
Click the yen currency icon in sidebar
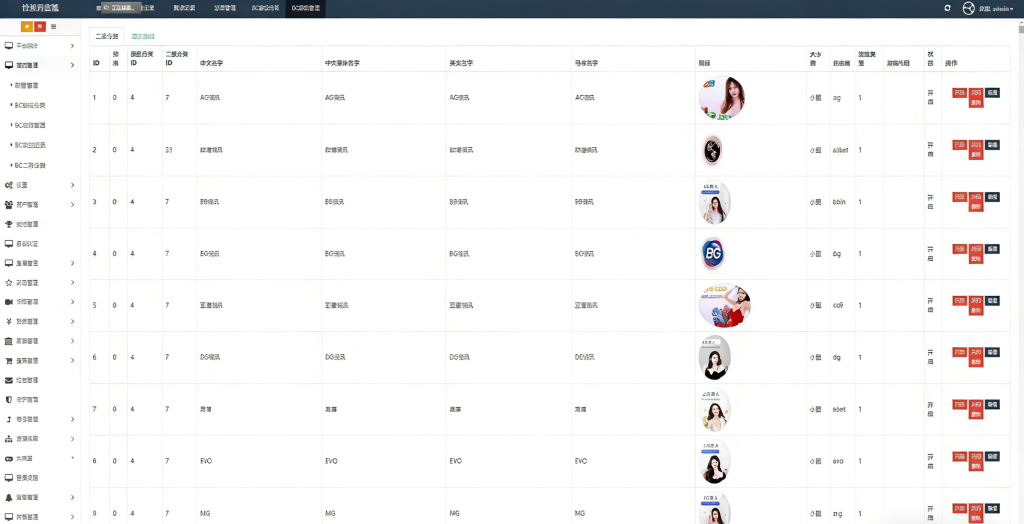(9, 321)
